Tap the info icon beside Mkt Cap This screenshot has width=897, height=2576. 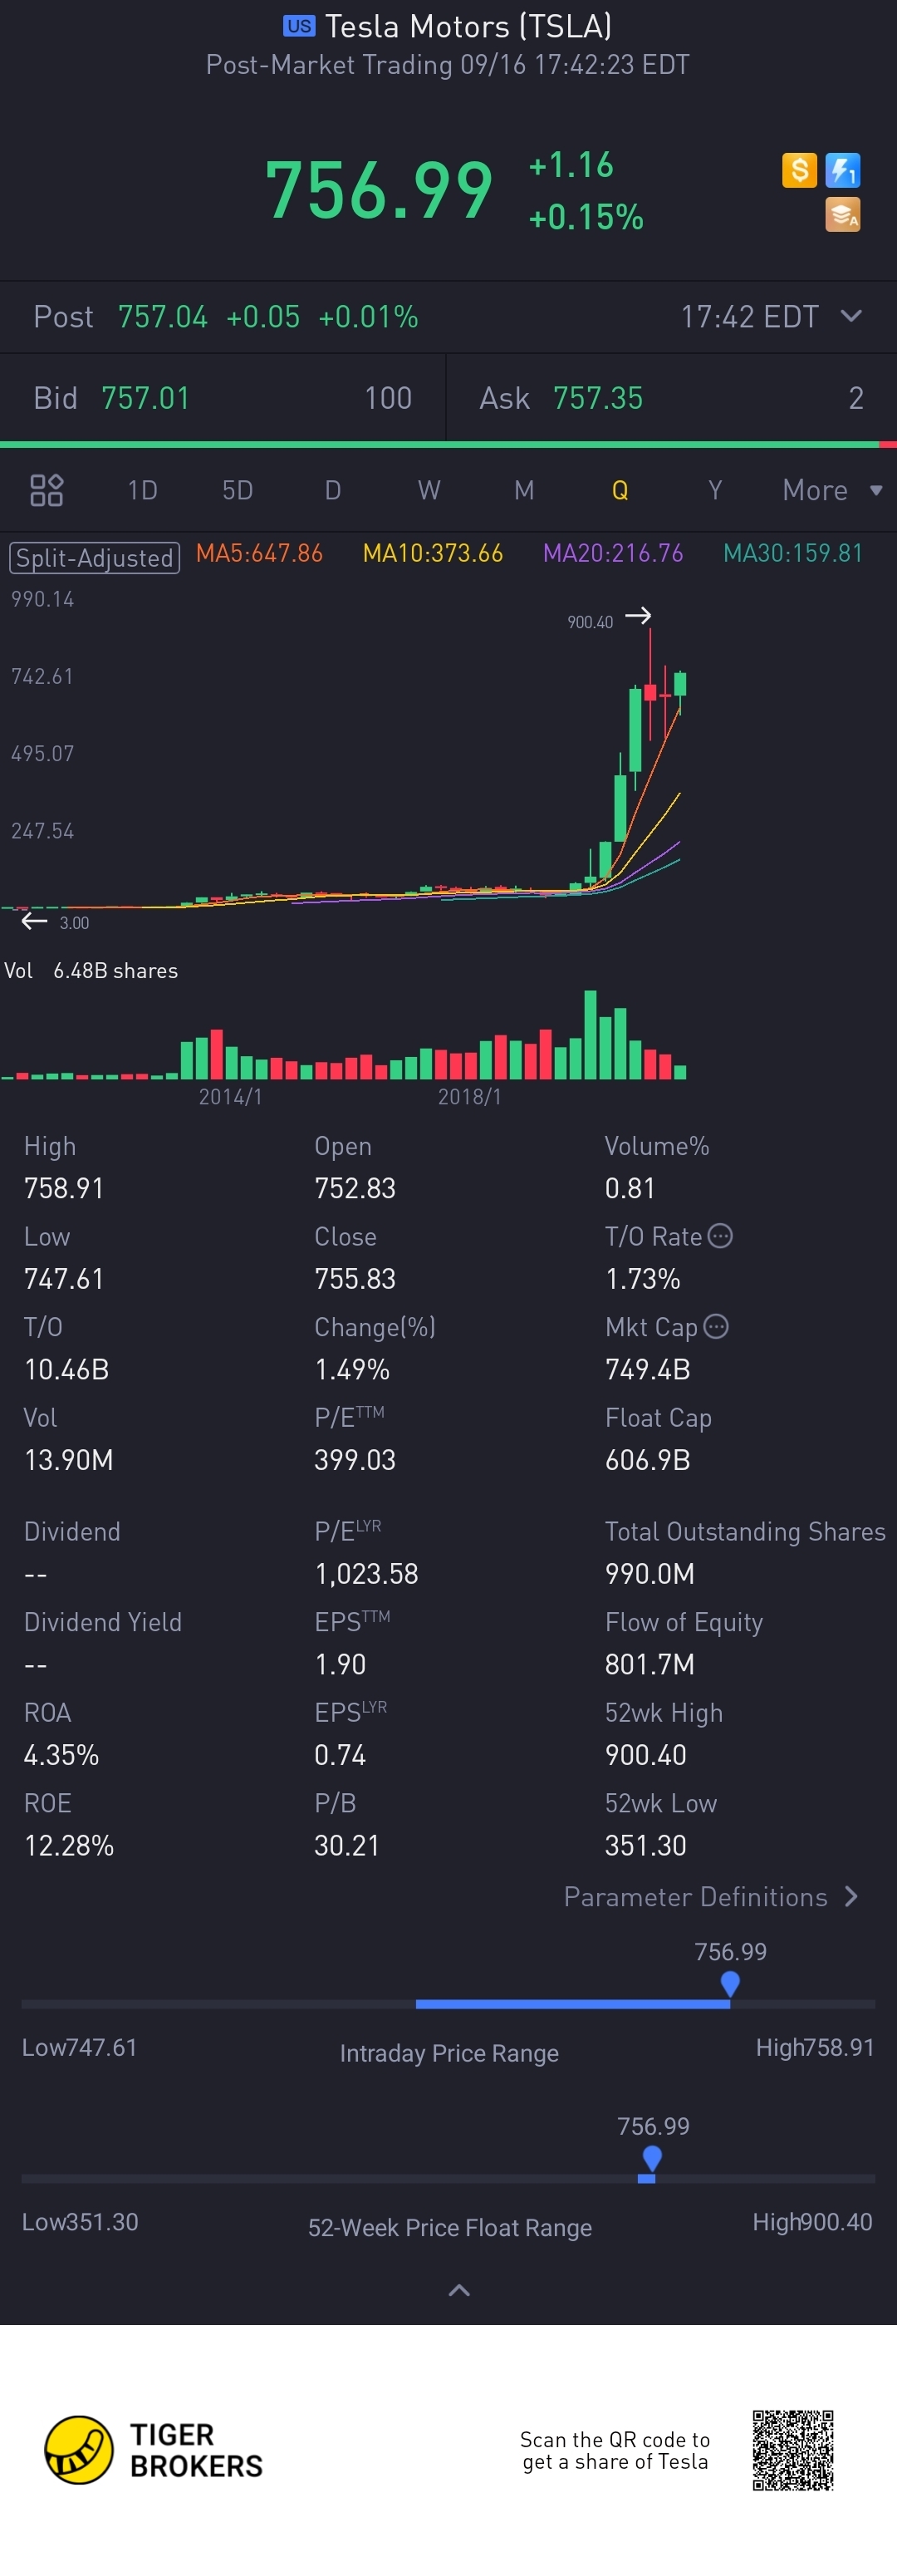pos(716,1326)
